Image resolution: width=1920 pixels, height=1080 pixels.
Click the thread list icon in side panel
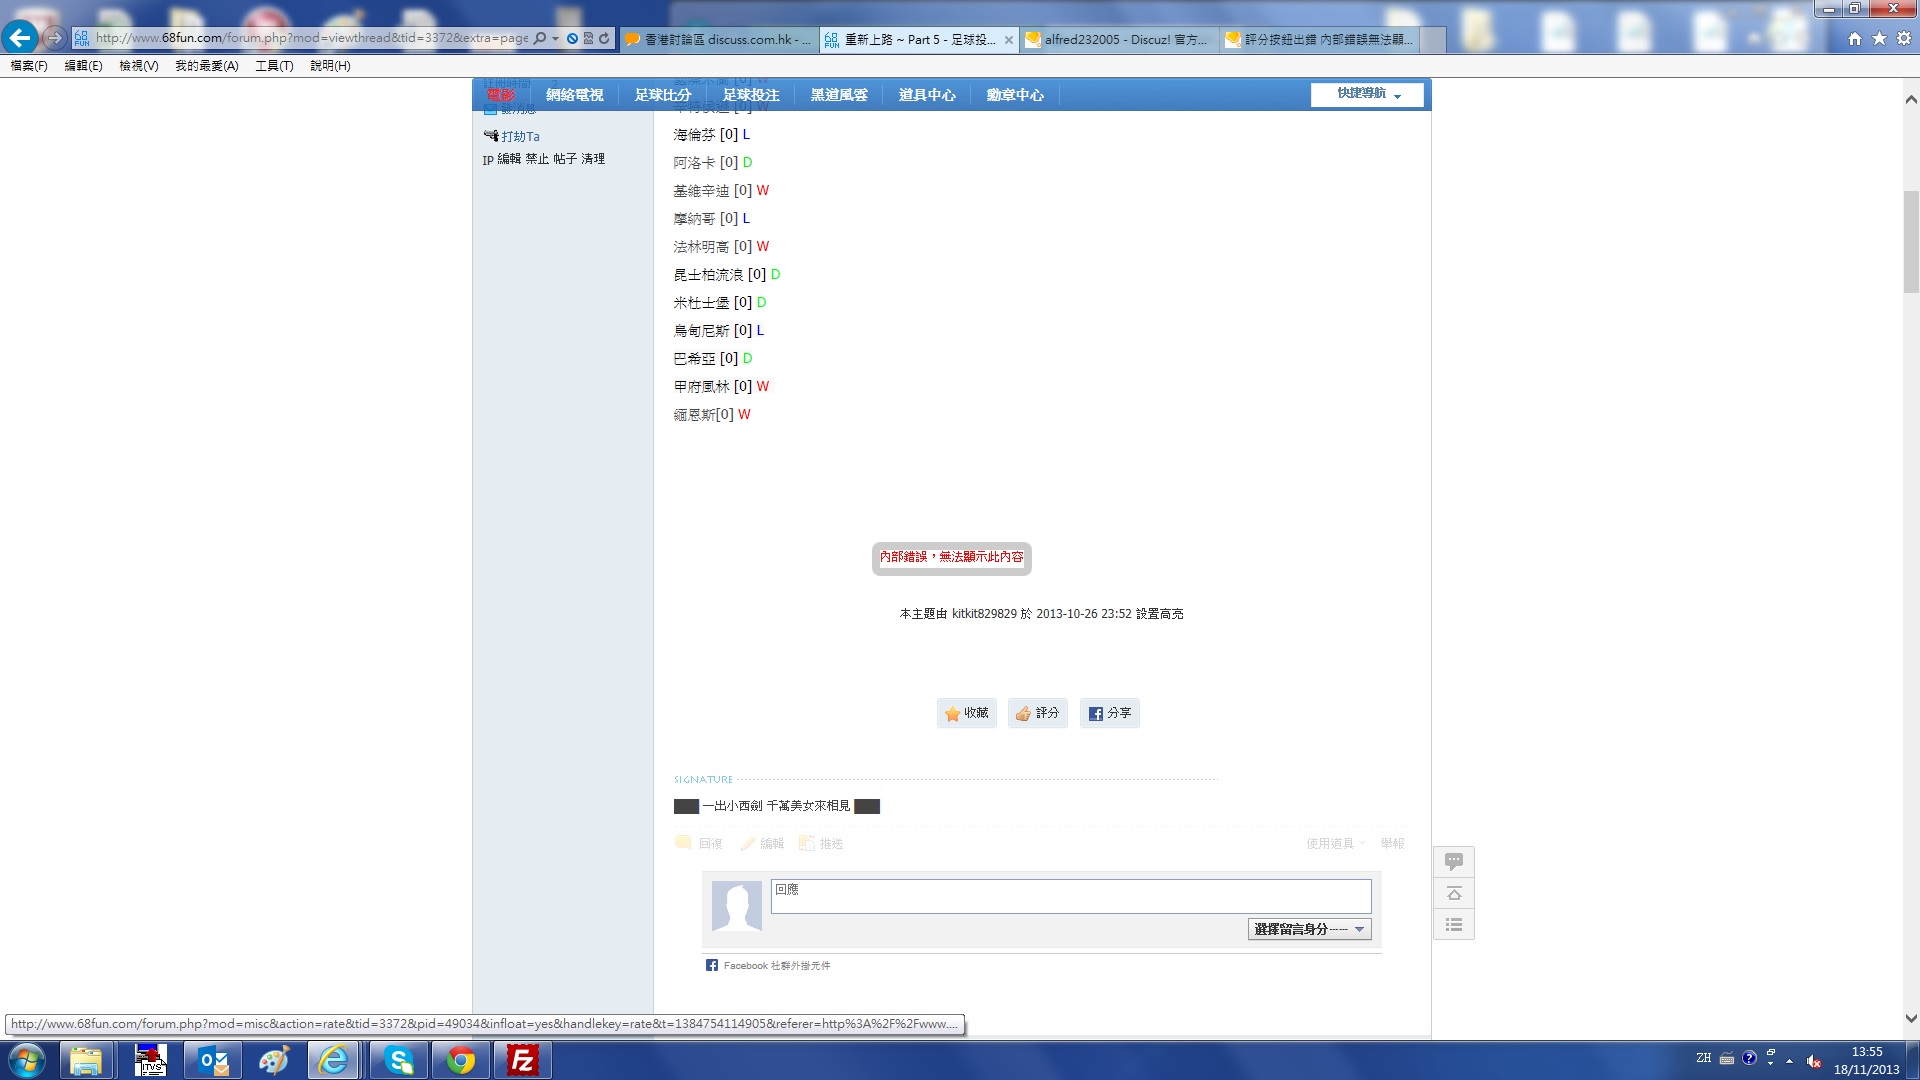point(1454,925)
